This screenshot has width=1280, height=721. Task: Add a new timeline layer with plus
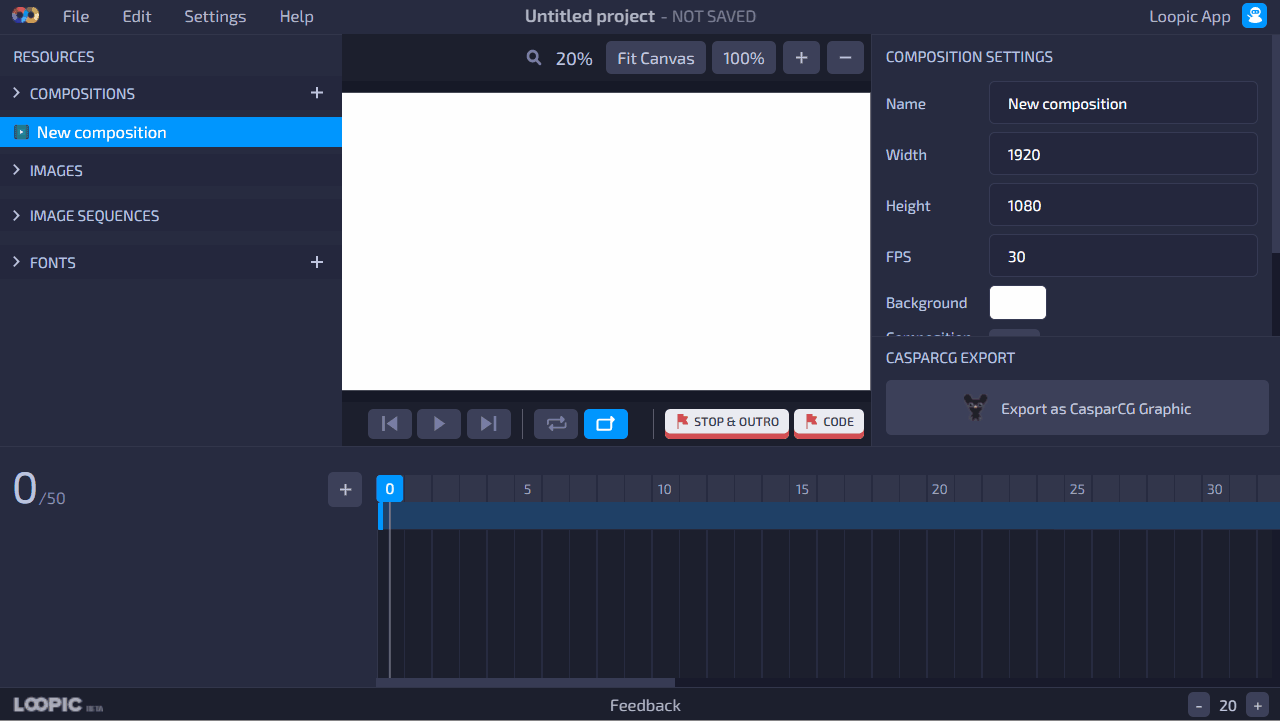point(345,490)
